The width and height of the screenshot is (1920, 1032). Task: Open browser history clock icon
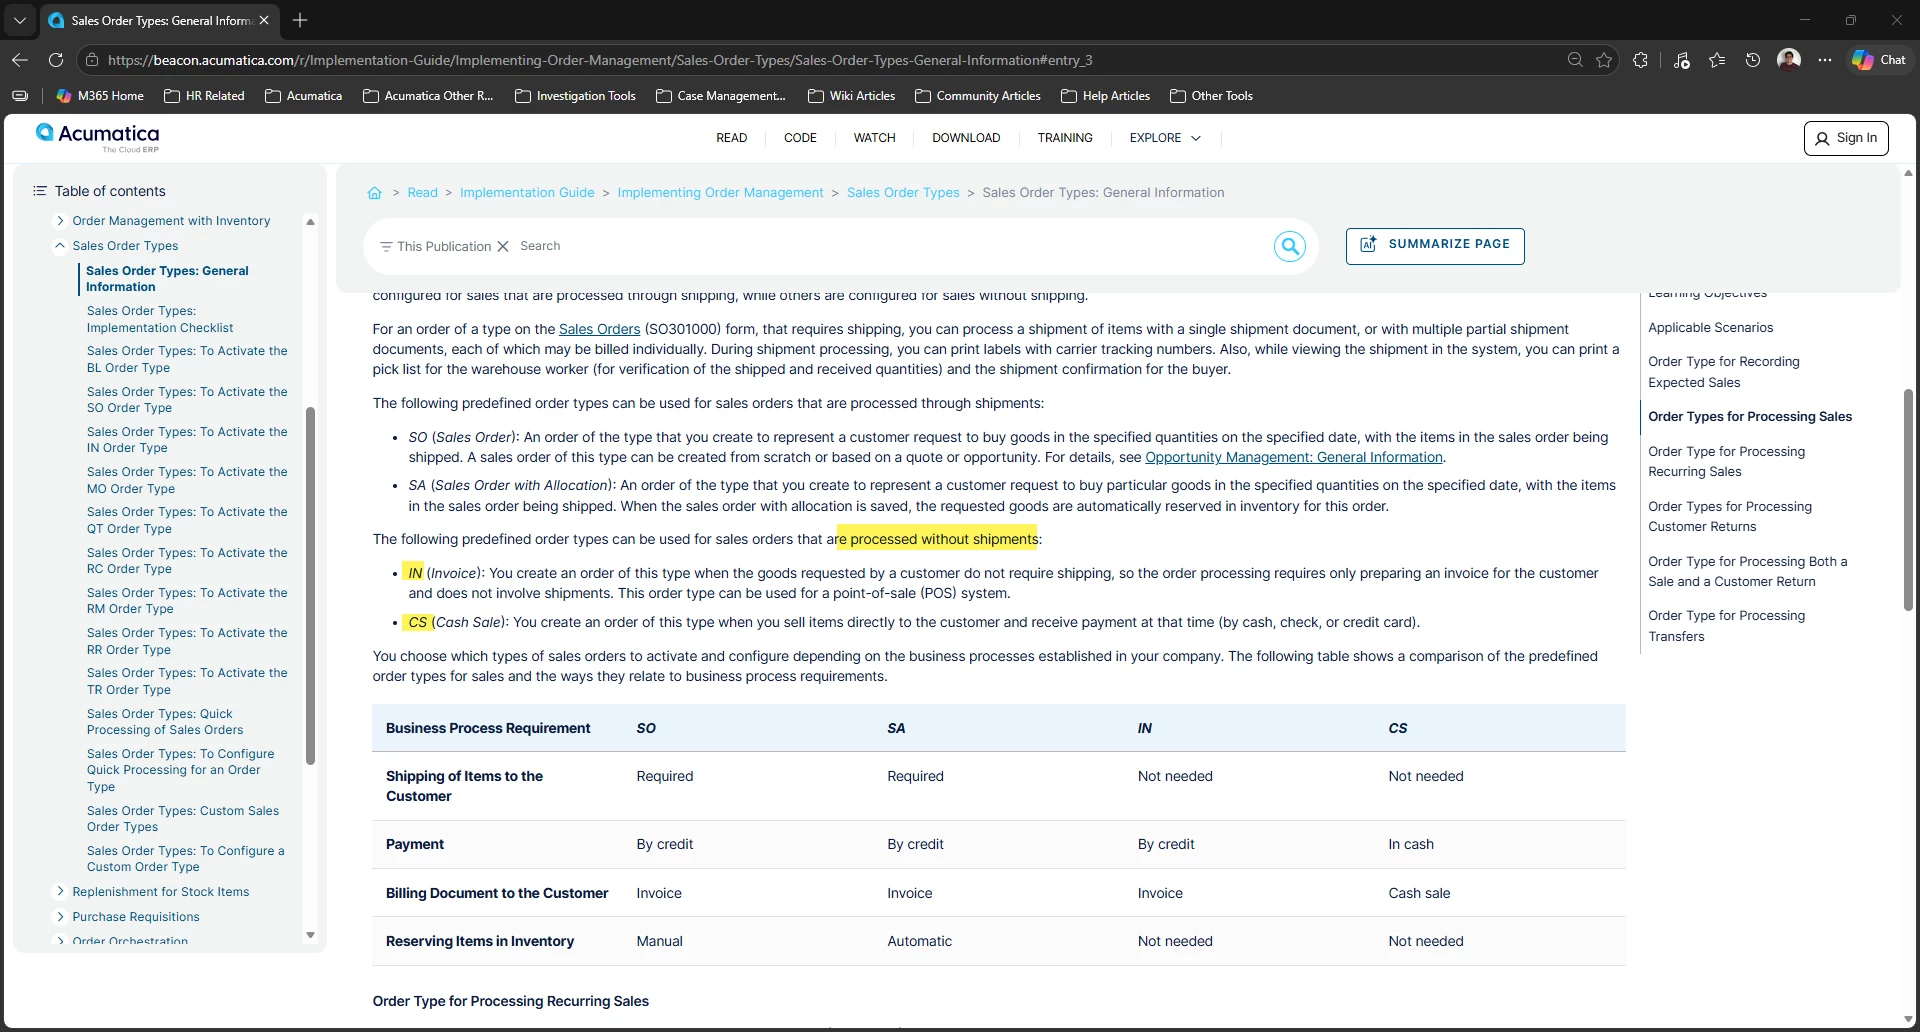tap(1753, 60)
